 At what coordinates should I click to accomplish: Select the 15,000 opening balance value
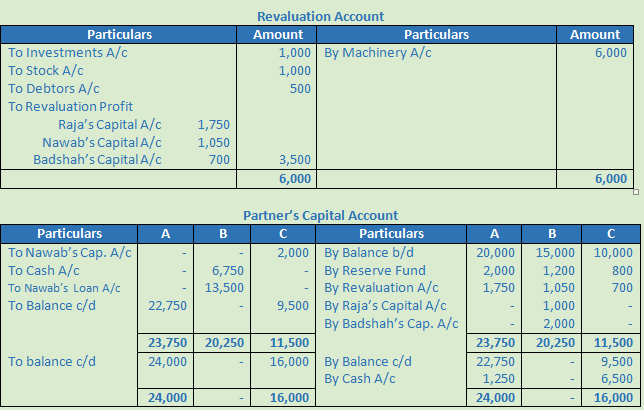555,253
